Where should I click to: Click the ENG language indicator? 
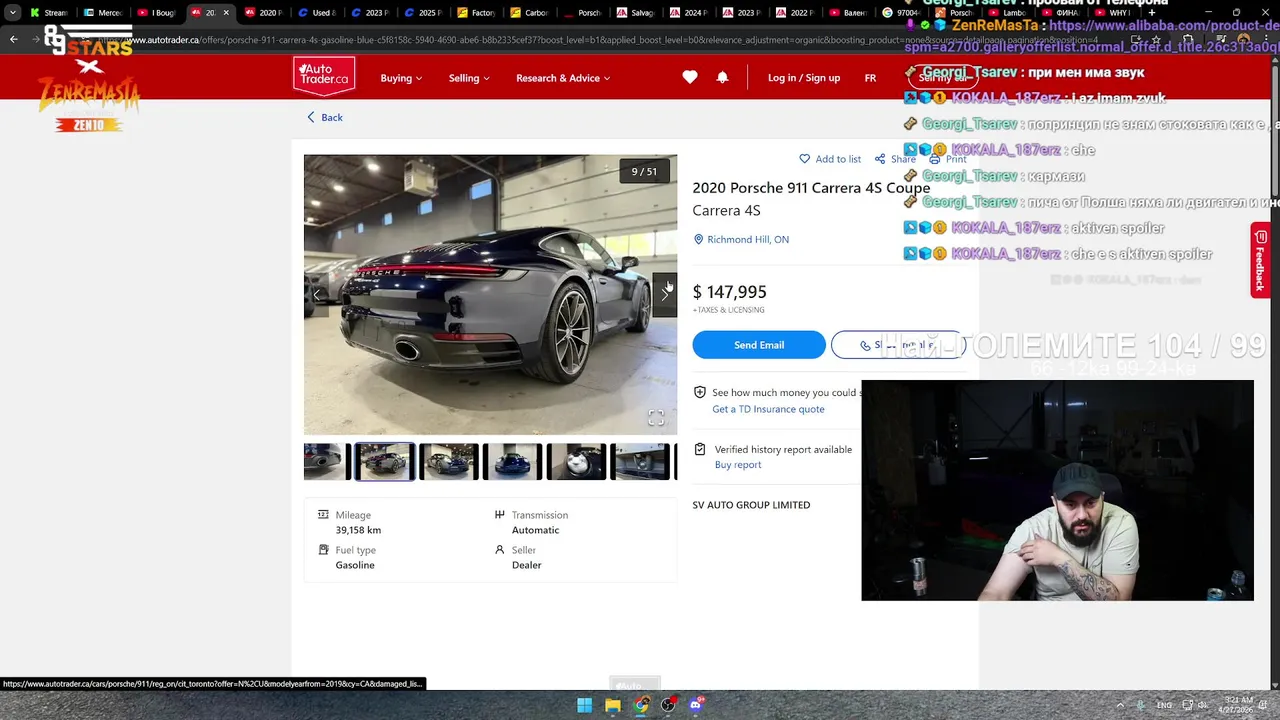(x=1164, y=705)
